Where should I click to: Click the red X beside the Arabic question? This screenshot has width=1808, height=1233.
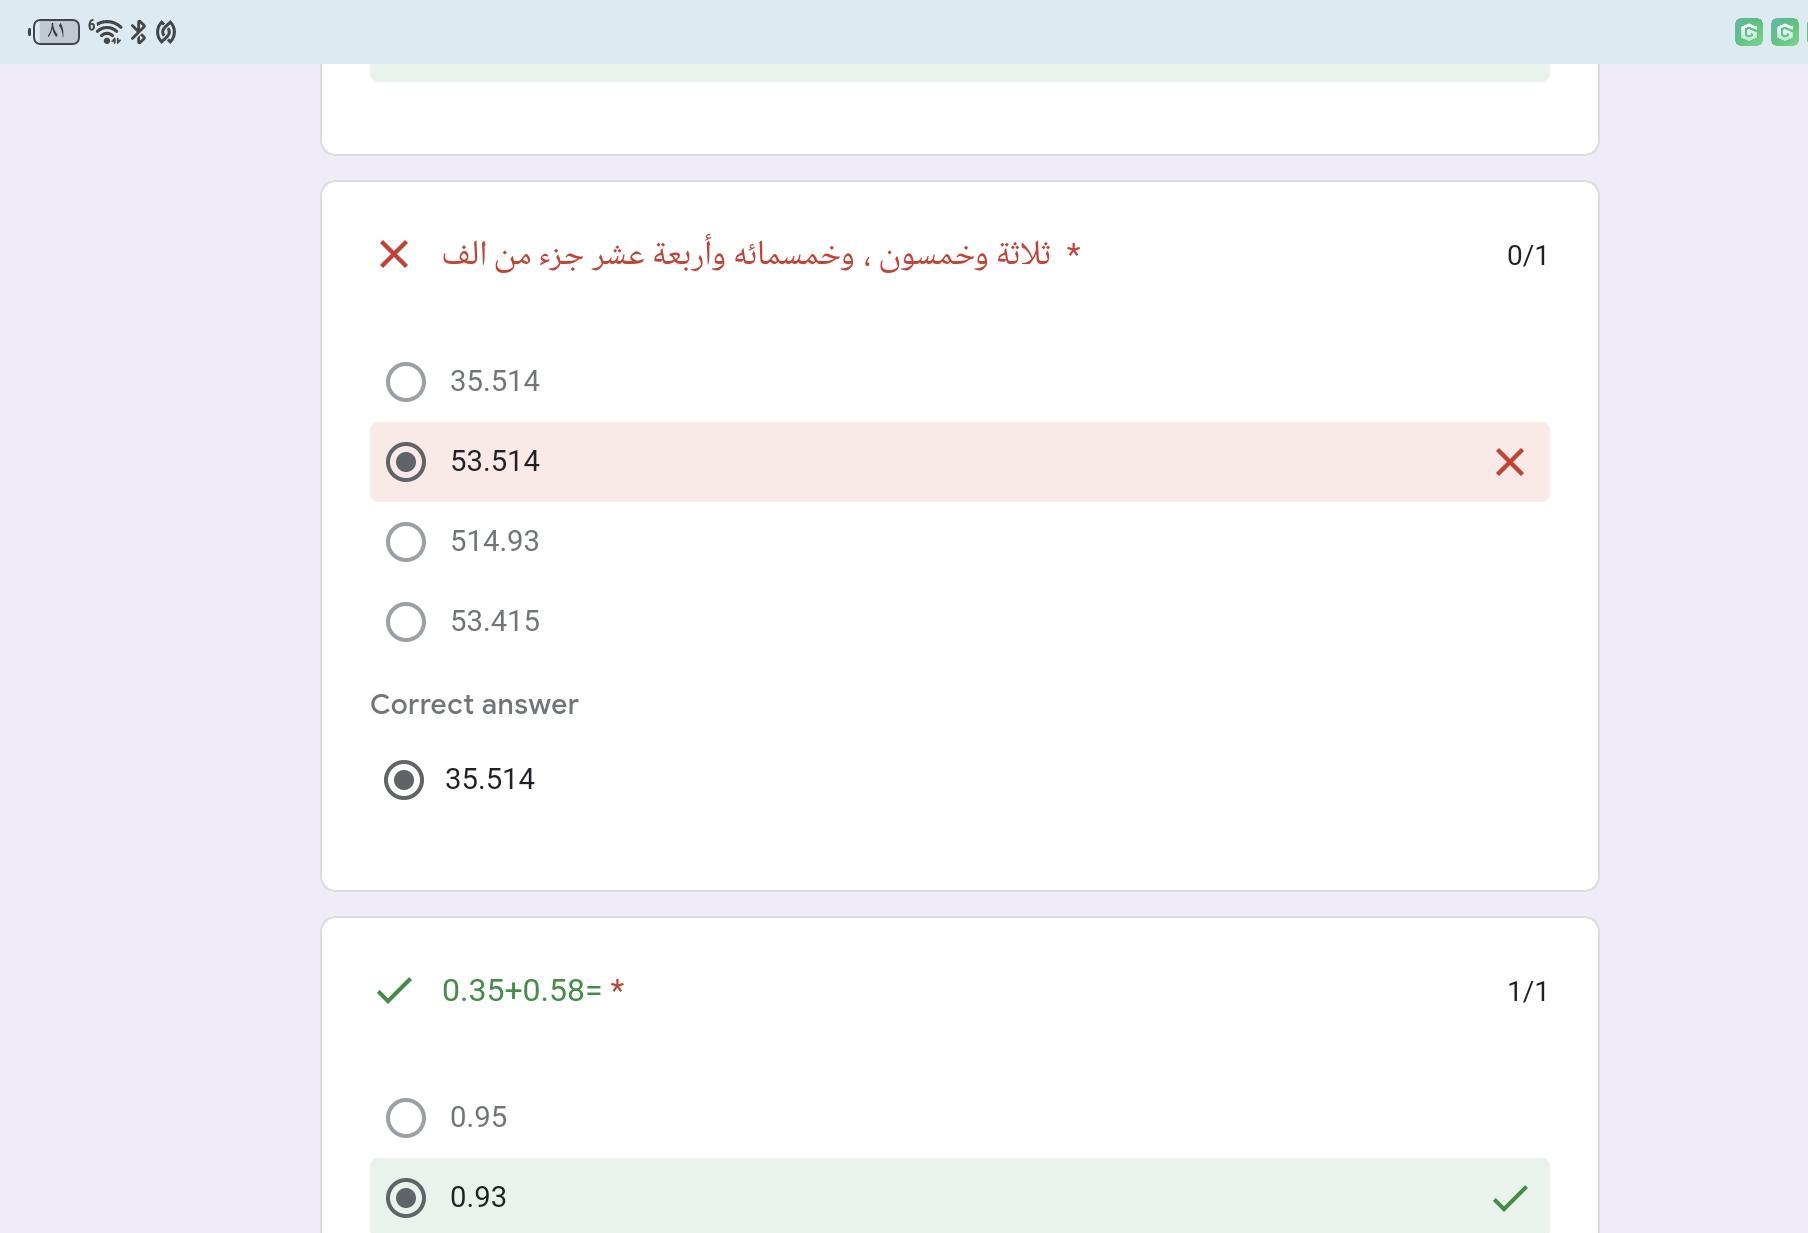pyautogui.click(x=394, y=254)
